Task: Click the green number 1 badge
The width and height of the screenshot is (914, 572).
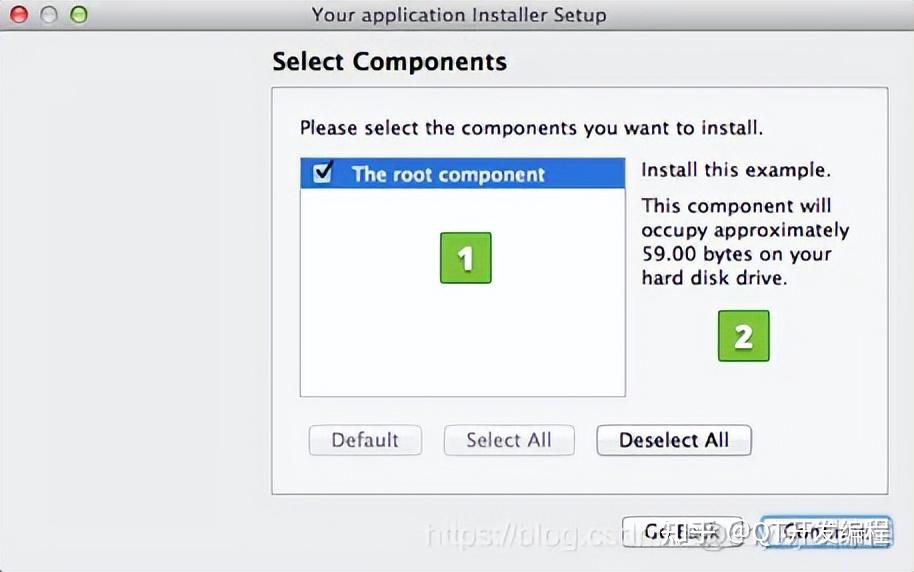Action: (465, 258)
